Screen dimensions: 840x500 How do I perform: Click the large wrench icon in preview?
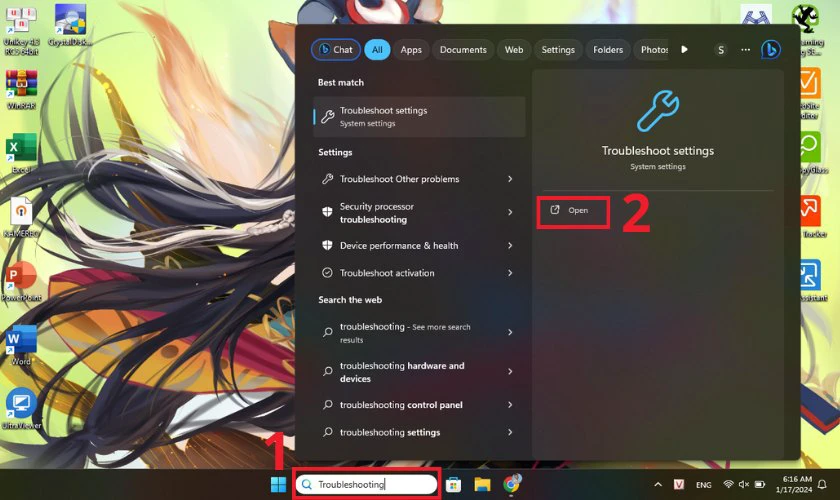[658, 111]
